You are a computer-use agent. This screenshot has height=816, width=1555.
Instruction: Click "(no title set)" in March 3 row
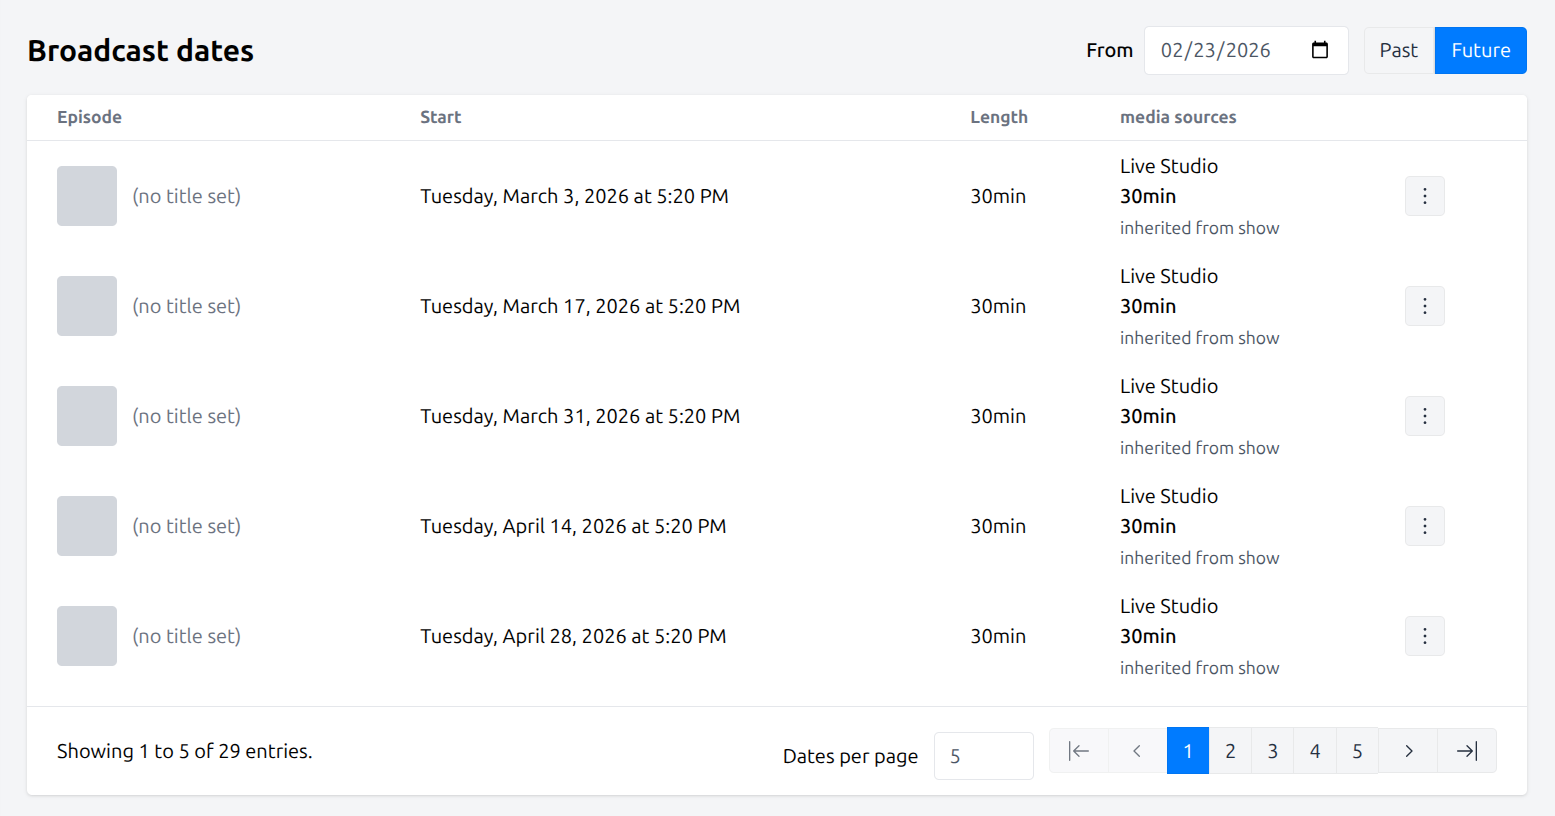click(x=187, y=197)
